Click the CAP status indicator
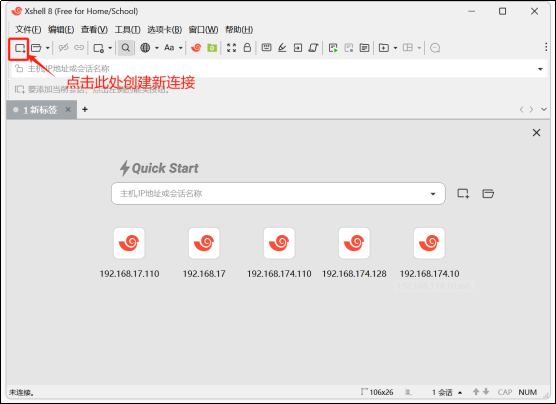This screenshot has width=556, height=404. (x=505, y=392)
